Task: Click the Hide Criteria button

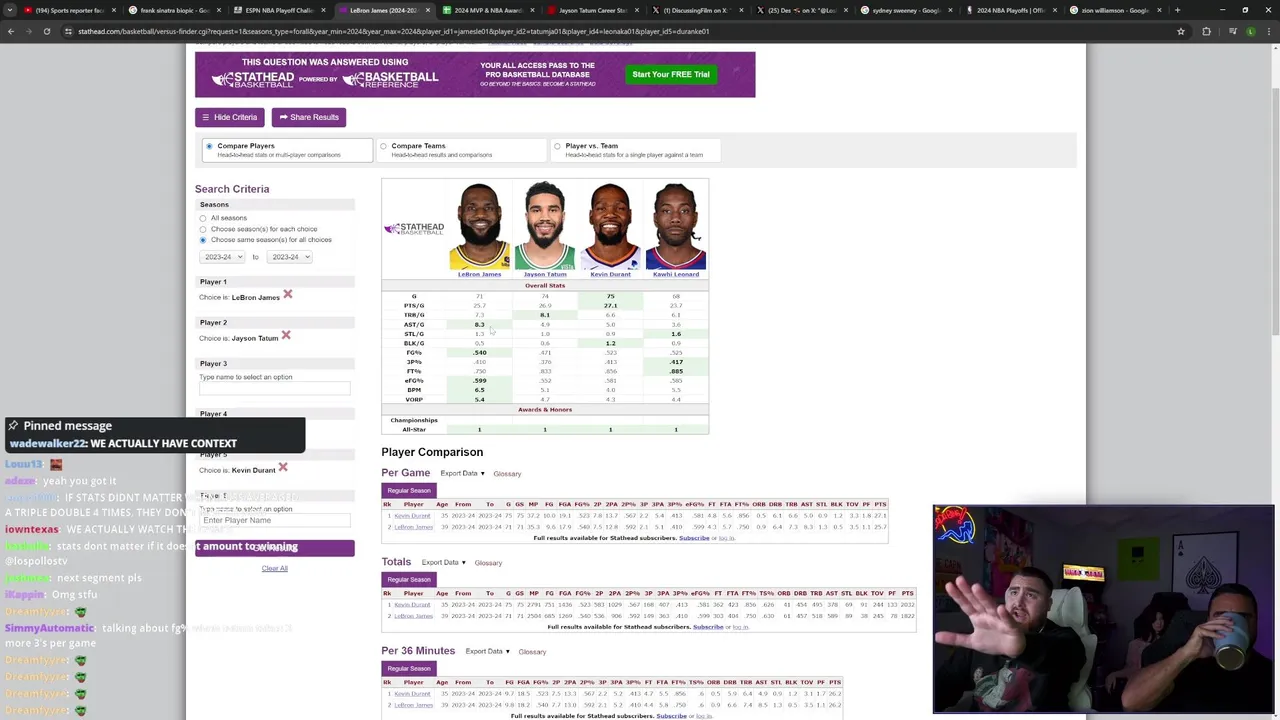Action: coord(230,117)
